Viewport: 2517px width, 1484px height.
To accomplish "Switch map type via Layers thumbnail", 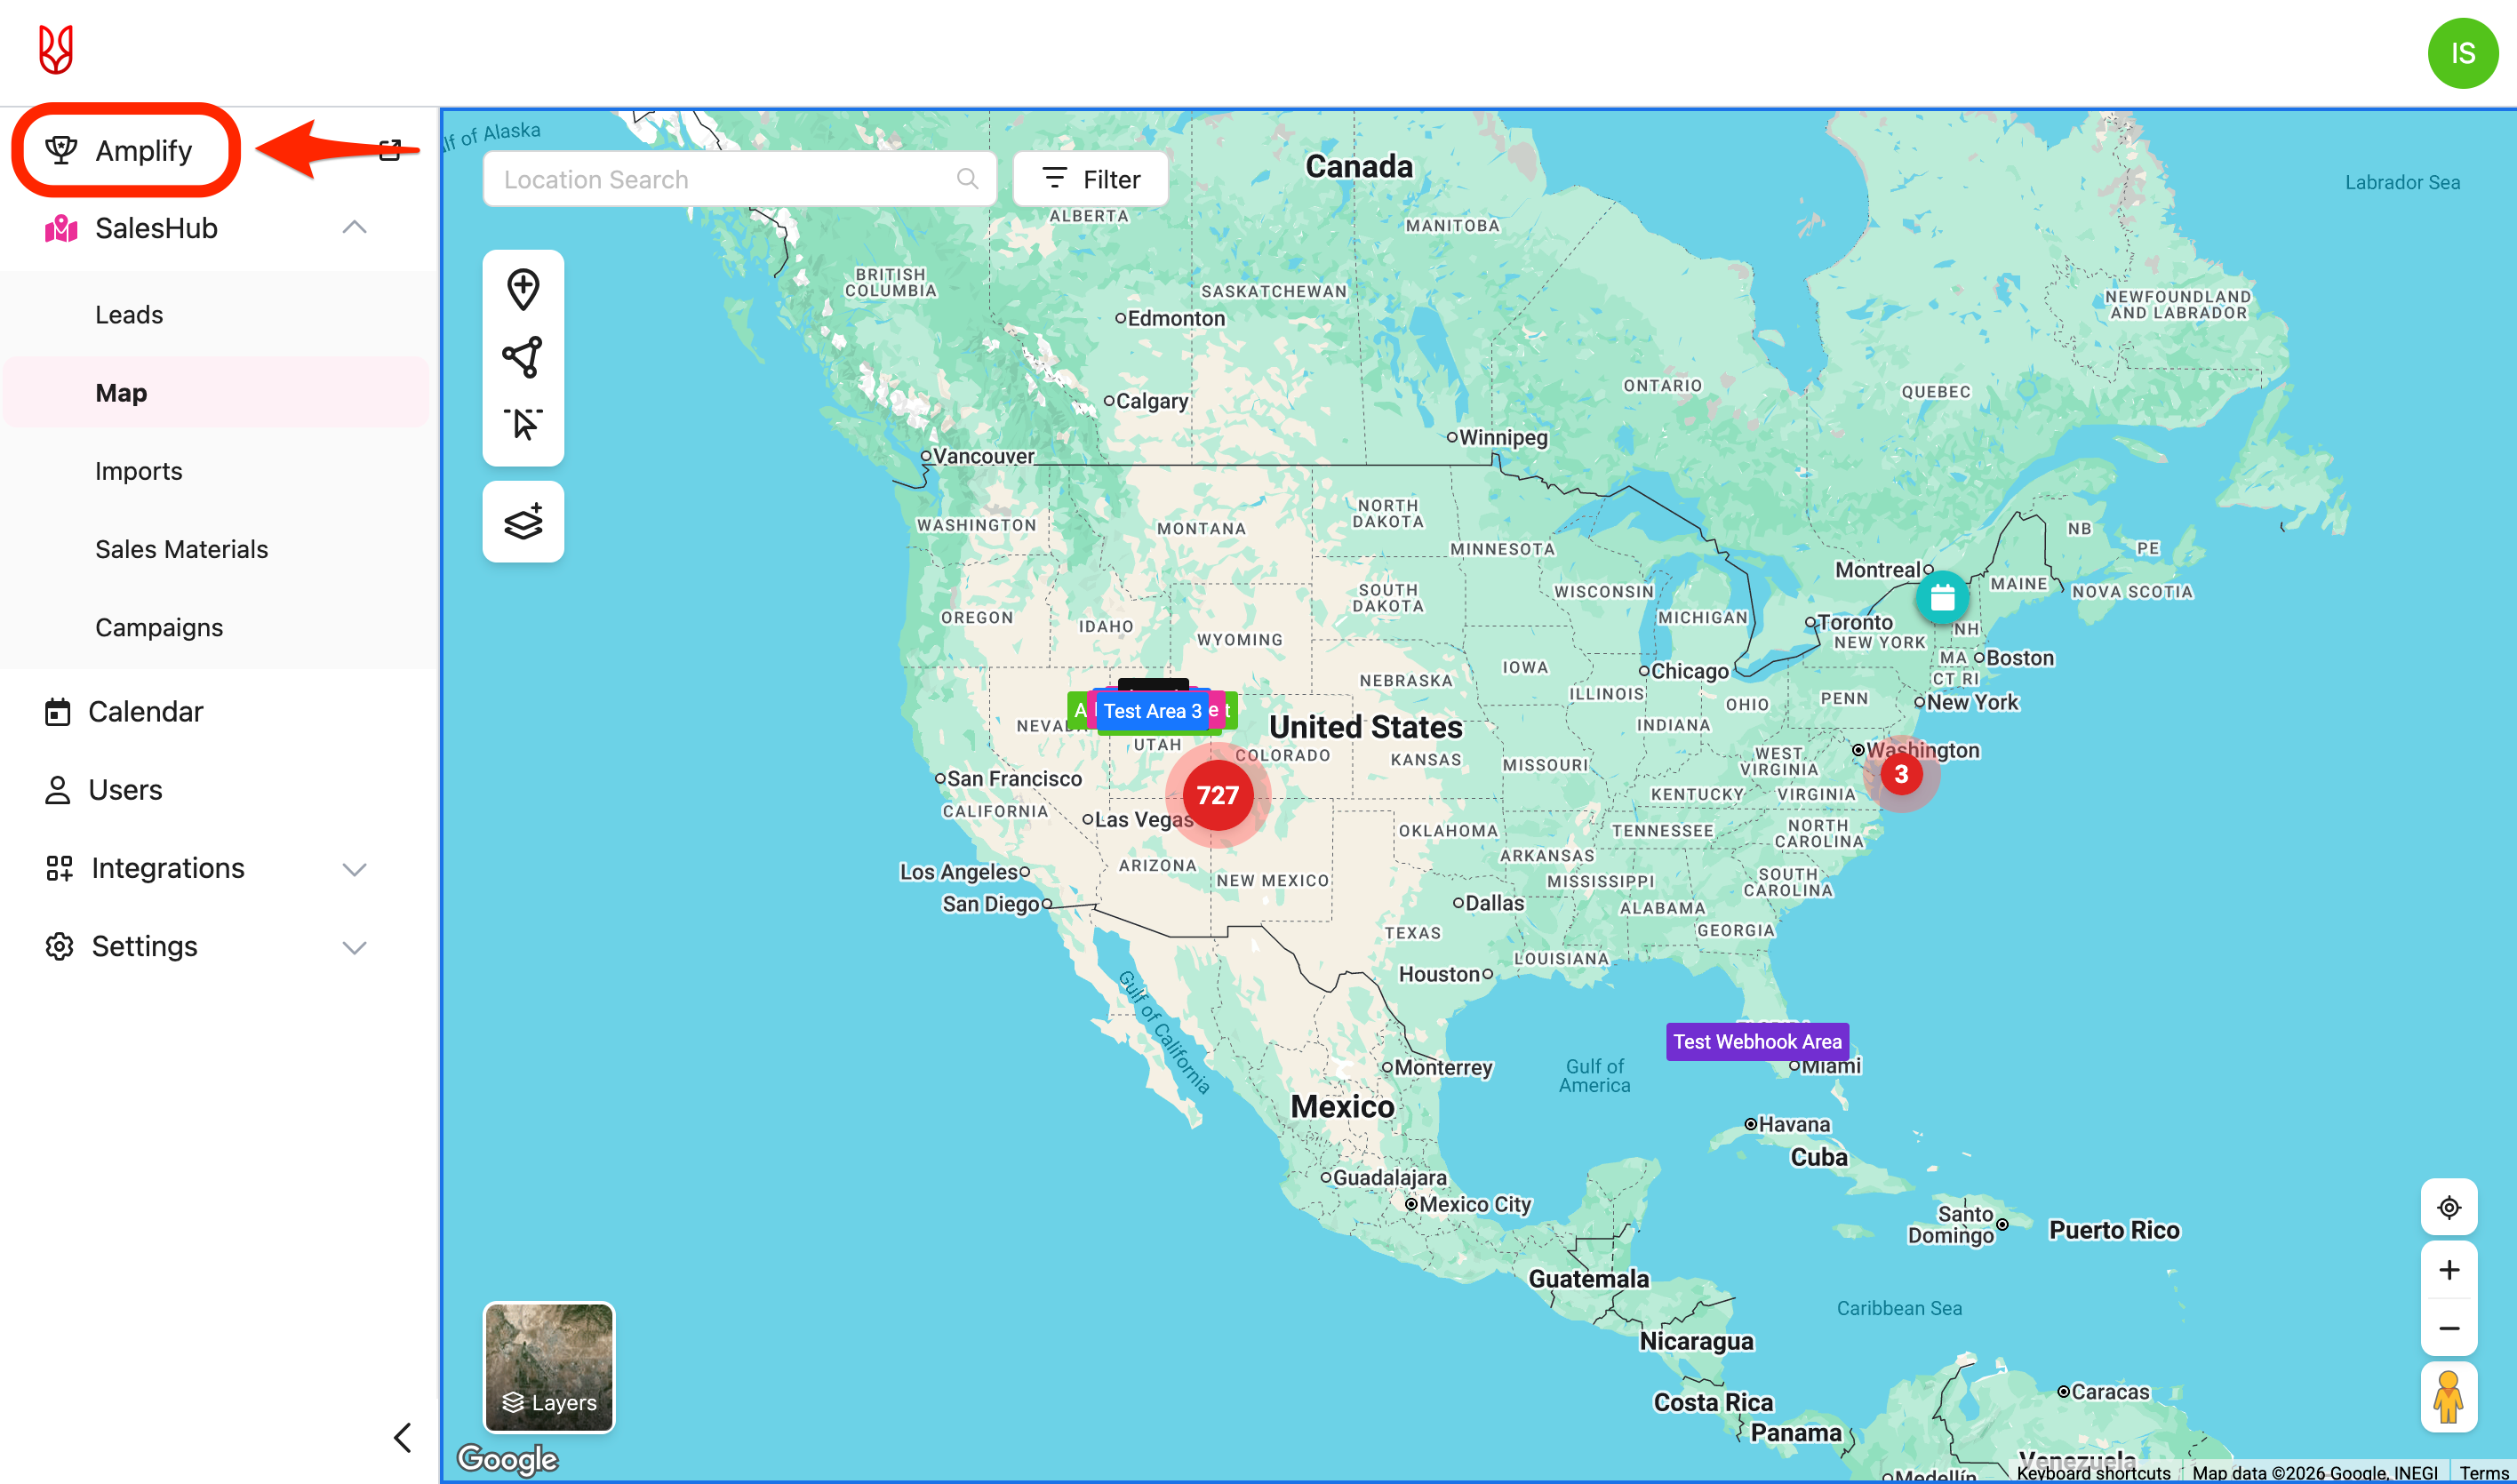I will point(549,1366).
